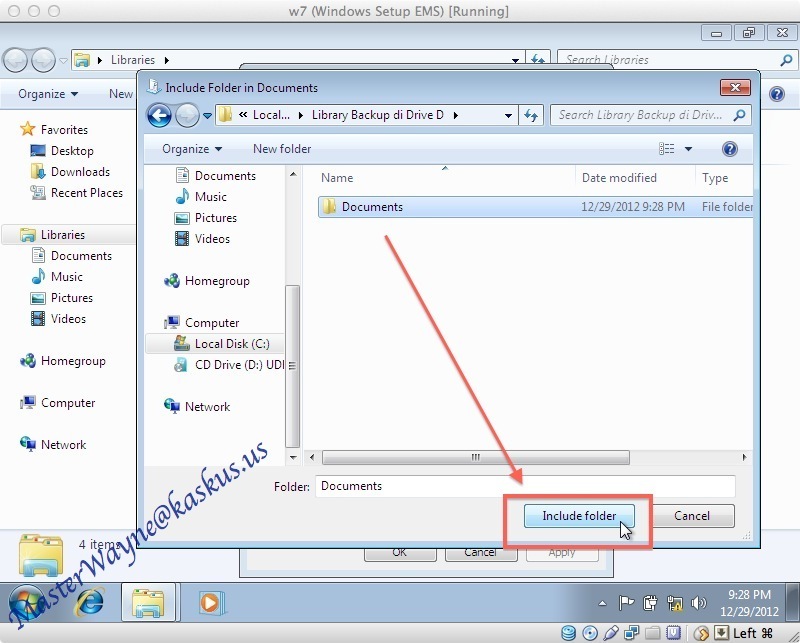
Task: Click the Forward arrow in Include Folder dialog
Action: pyautogui.click(x=187, y=115)
